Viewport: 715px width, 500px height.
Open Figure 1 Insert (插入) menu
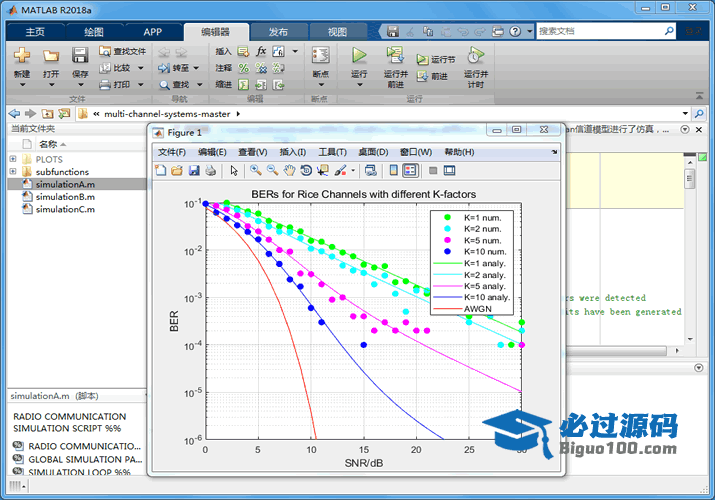point(292,152)
